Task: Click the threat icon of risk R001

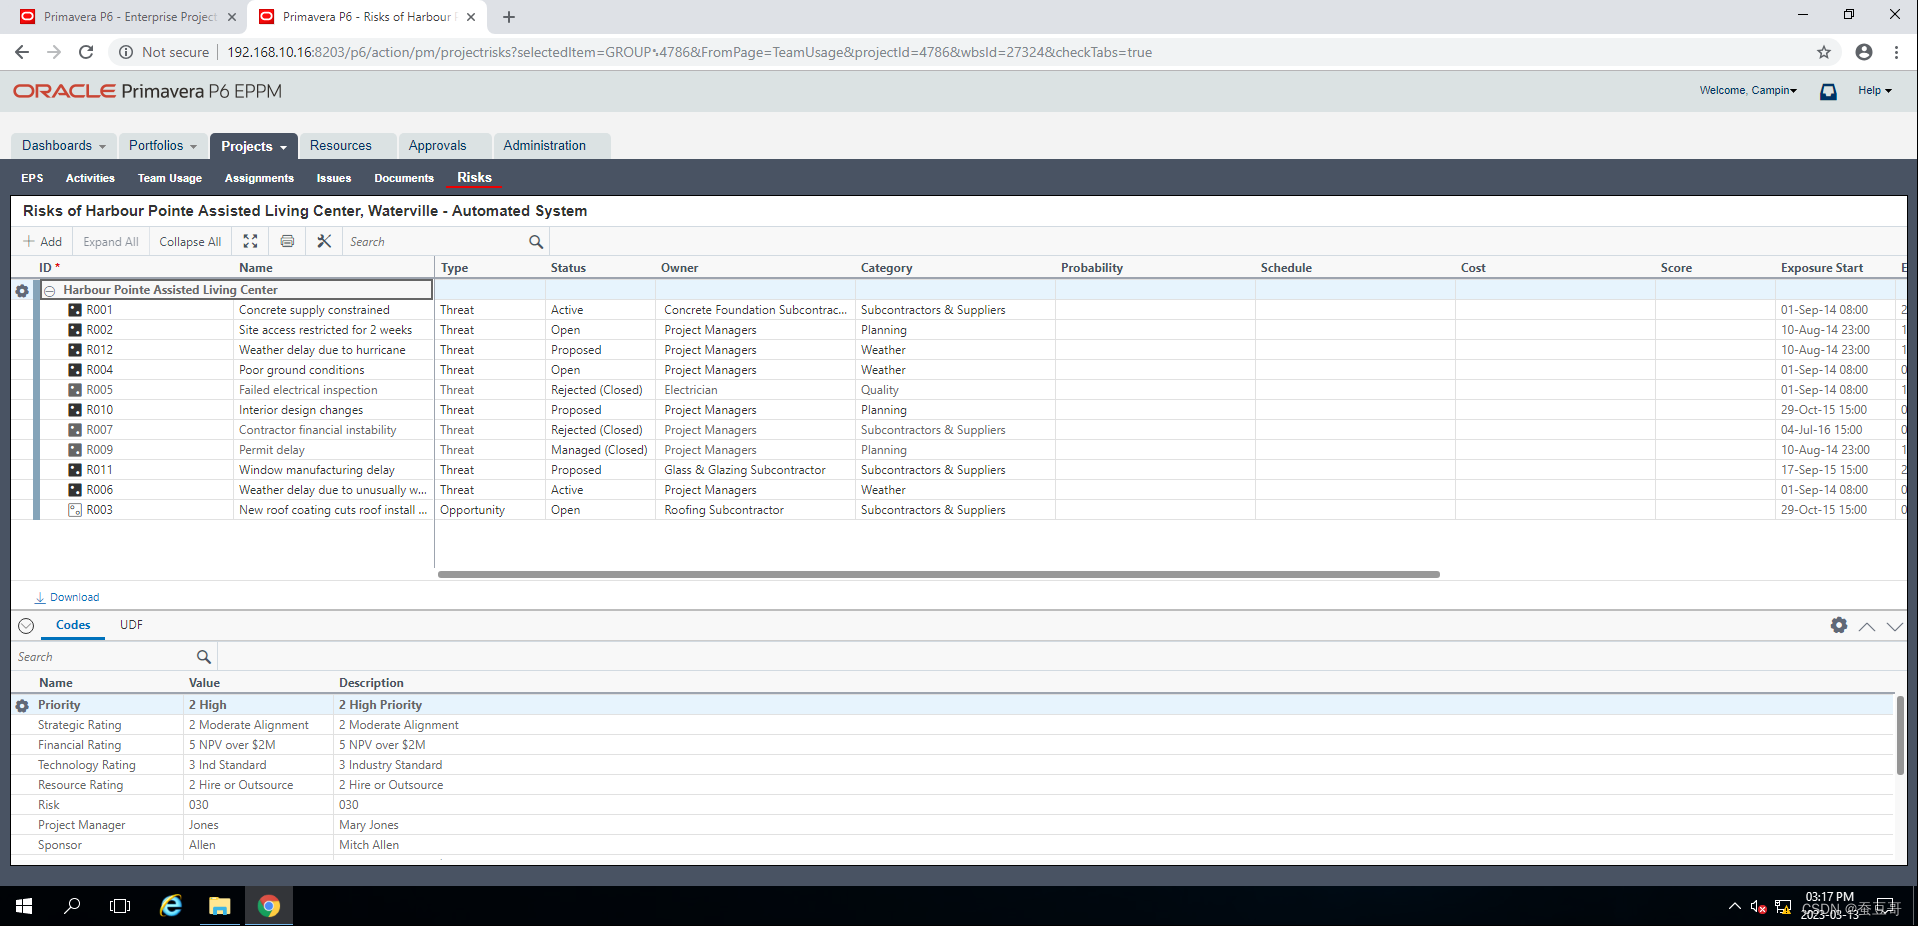Action: (75, 310)
